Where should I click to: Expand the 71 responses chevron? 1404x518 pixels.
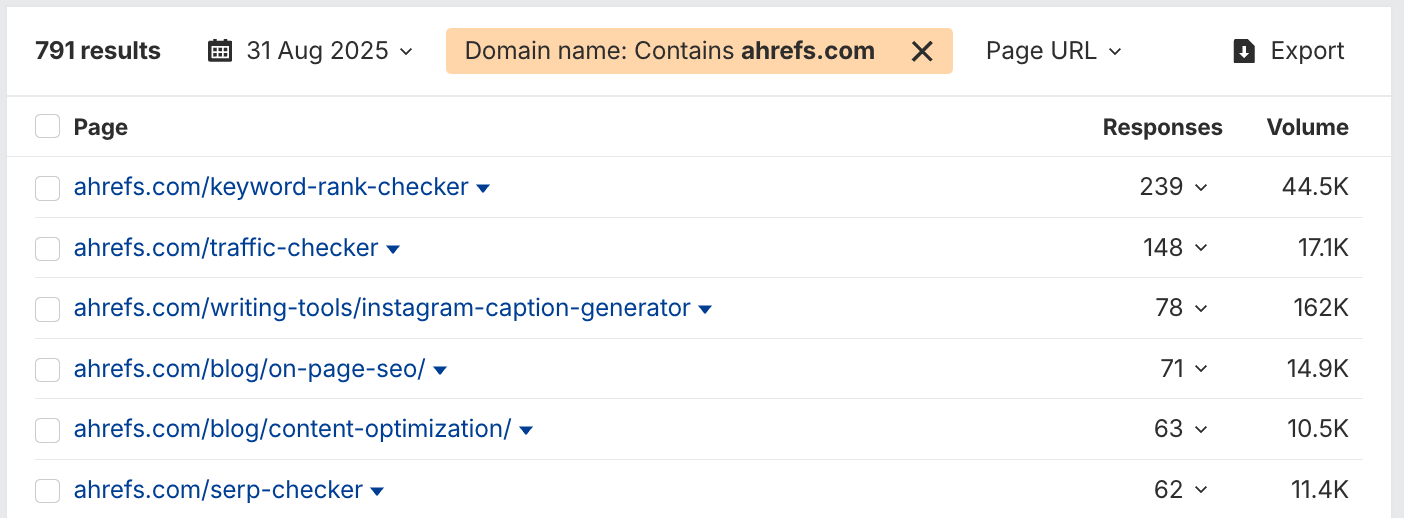pos(1201,370)
